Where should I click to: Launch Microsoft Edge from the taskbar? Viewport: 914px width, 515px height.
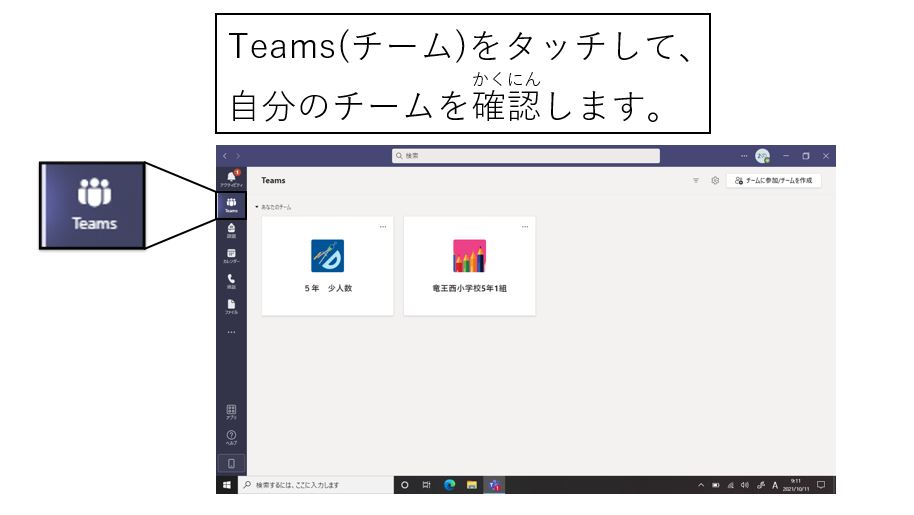point(449,485)
